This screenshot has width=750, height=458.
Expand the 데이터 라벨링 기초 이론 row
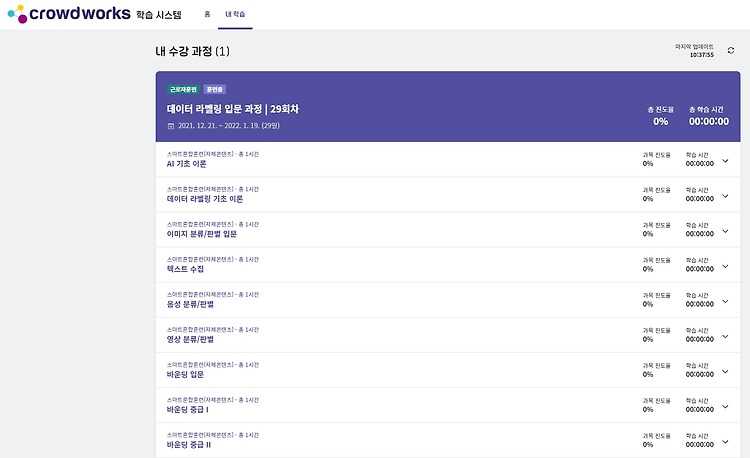(x=725, y=196)
